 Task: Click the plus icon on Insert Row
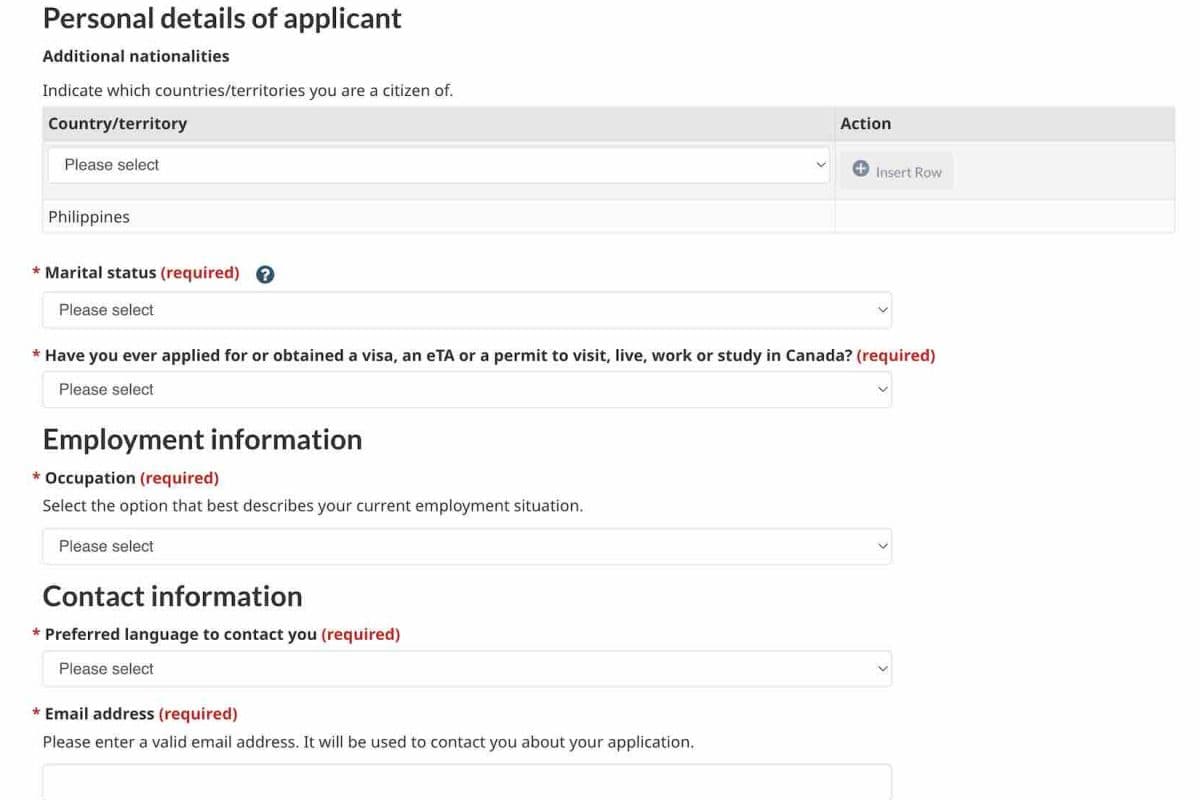click(x=860, y=170)
